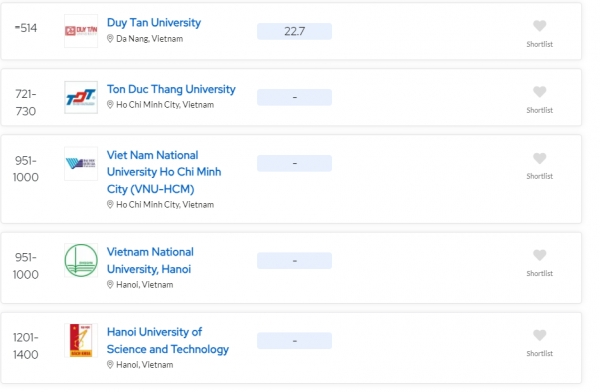Click Ton Duc Thang empty score box

point(294,97)
